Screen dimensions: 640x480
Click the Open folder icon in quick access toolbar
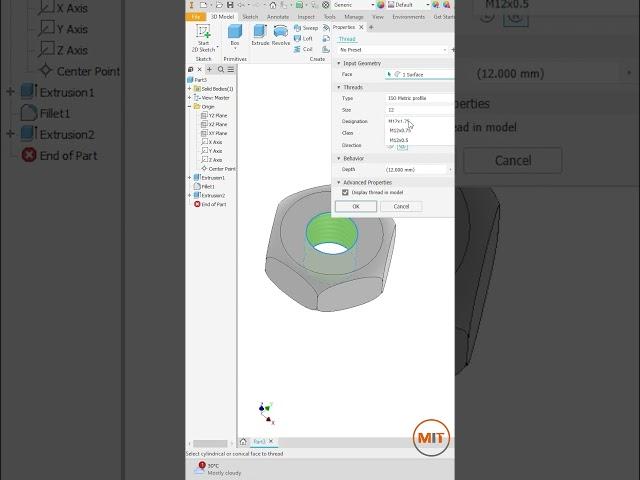pyautogui.click(x=219, y=5)
